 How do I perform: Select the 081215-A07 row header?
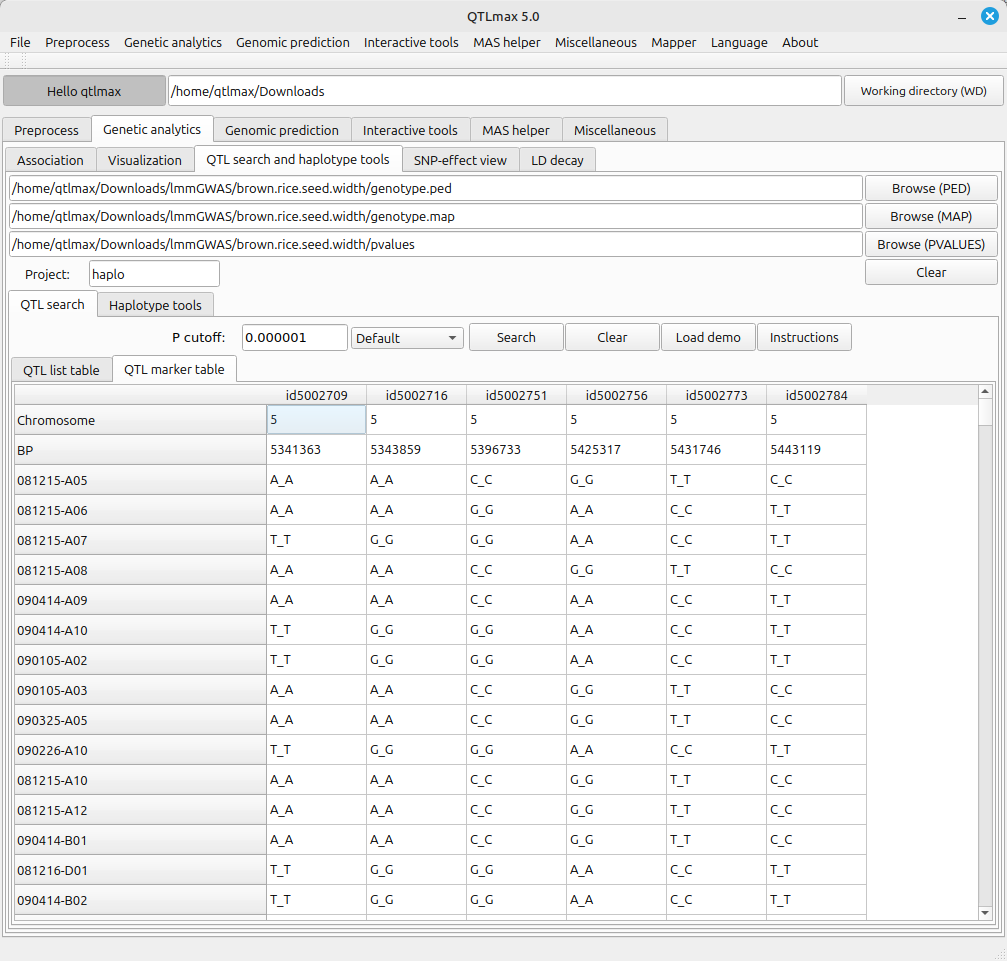(x=140, y=540)
